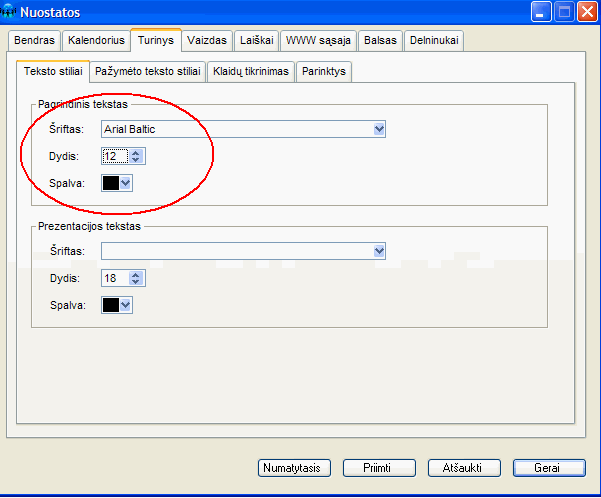Image resolution: width=601 pixels, height=498 pixels.
Task: Click the Priimti button
Action: [379, 467]
